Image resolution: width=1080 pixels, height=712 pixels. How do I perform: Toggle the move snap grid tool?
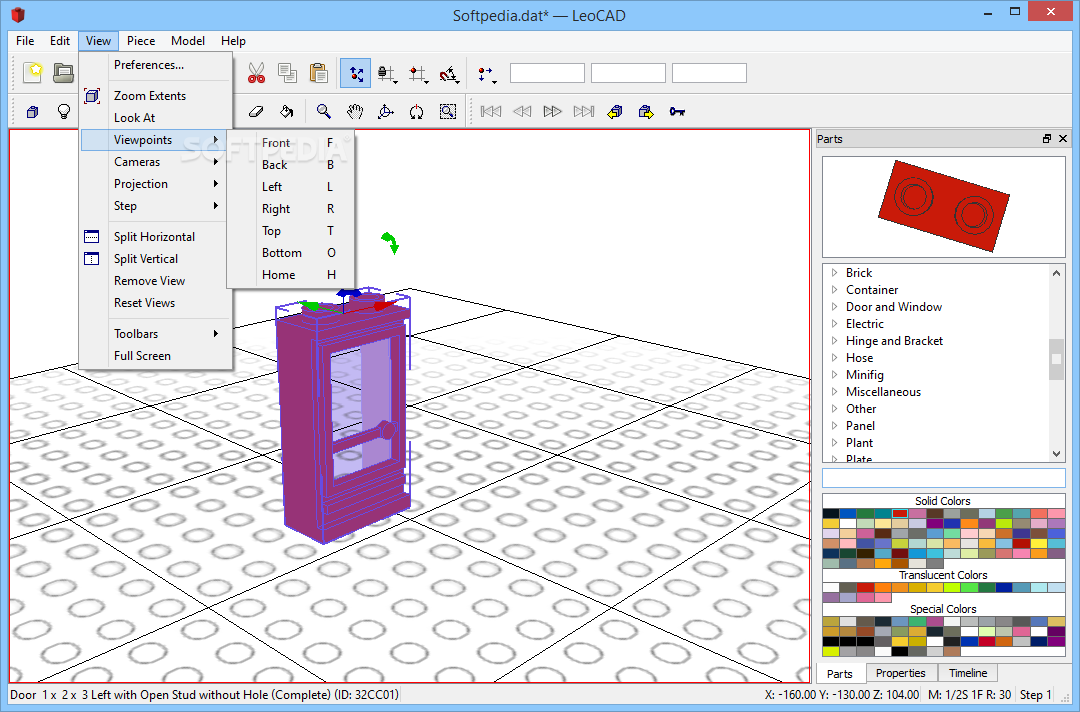pos(415,73)
